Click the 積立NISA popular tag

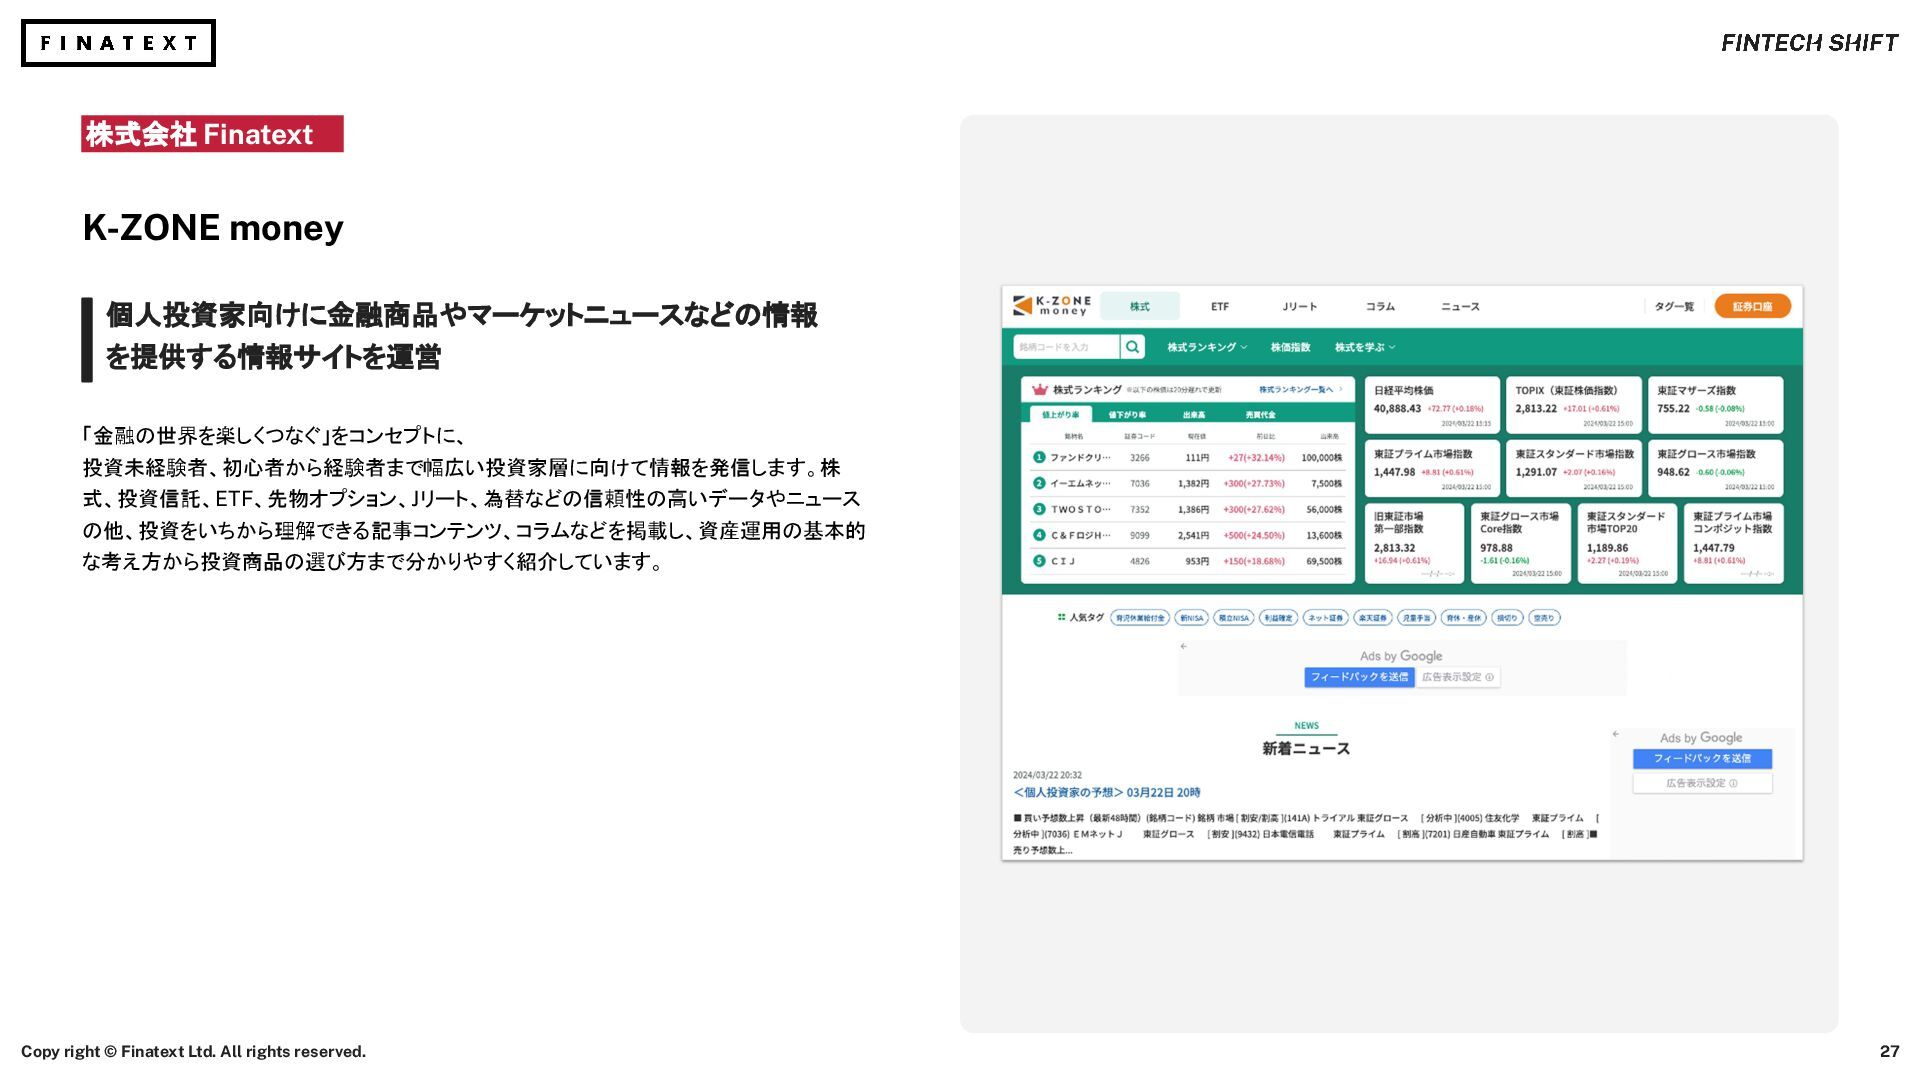click(x=1234, y=618)
